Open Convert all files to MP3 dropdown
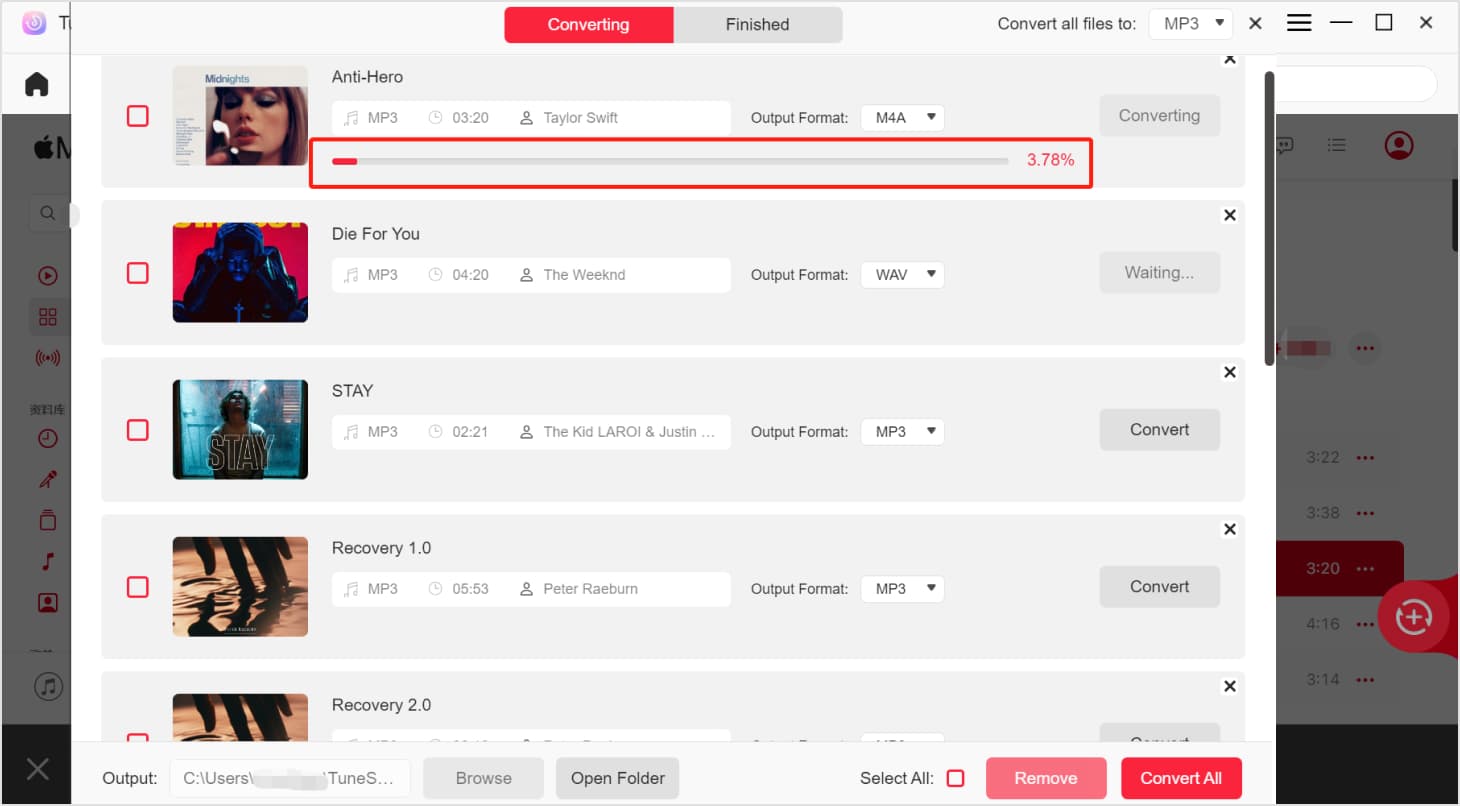Image resolution: width=1460 pixels, height=806 pixels. point(1190,23)
